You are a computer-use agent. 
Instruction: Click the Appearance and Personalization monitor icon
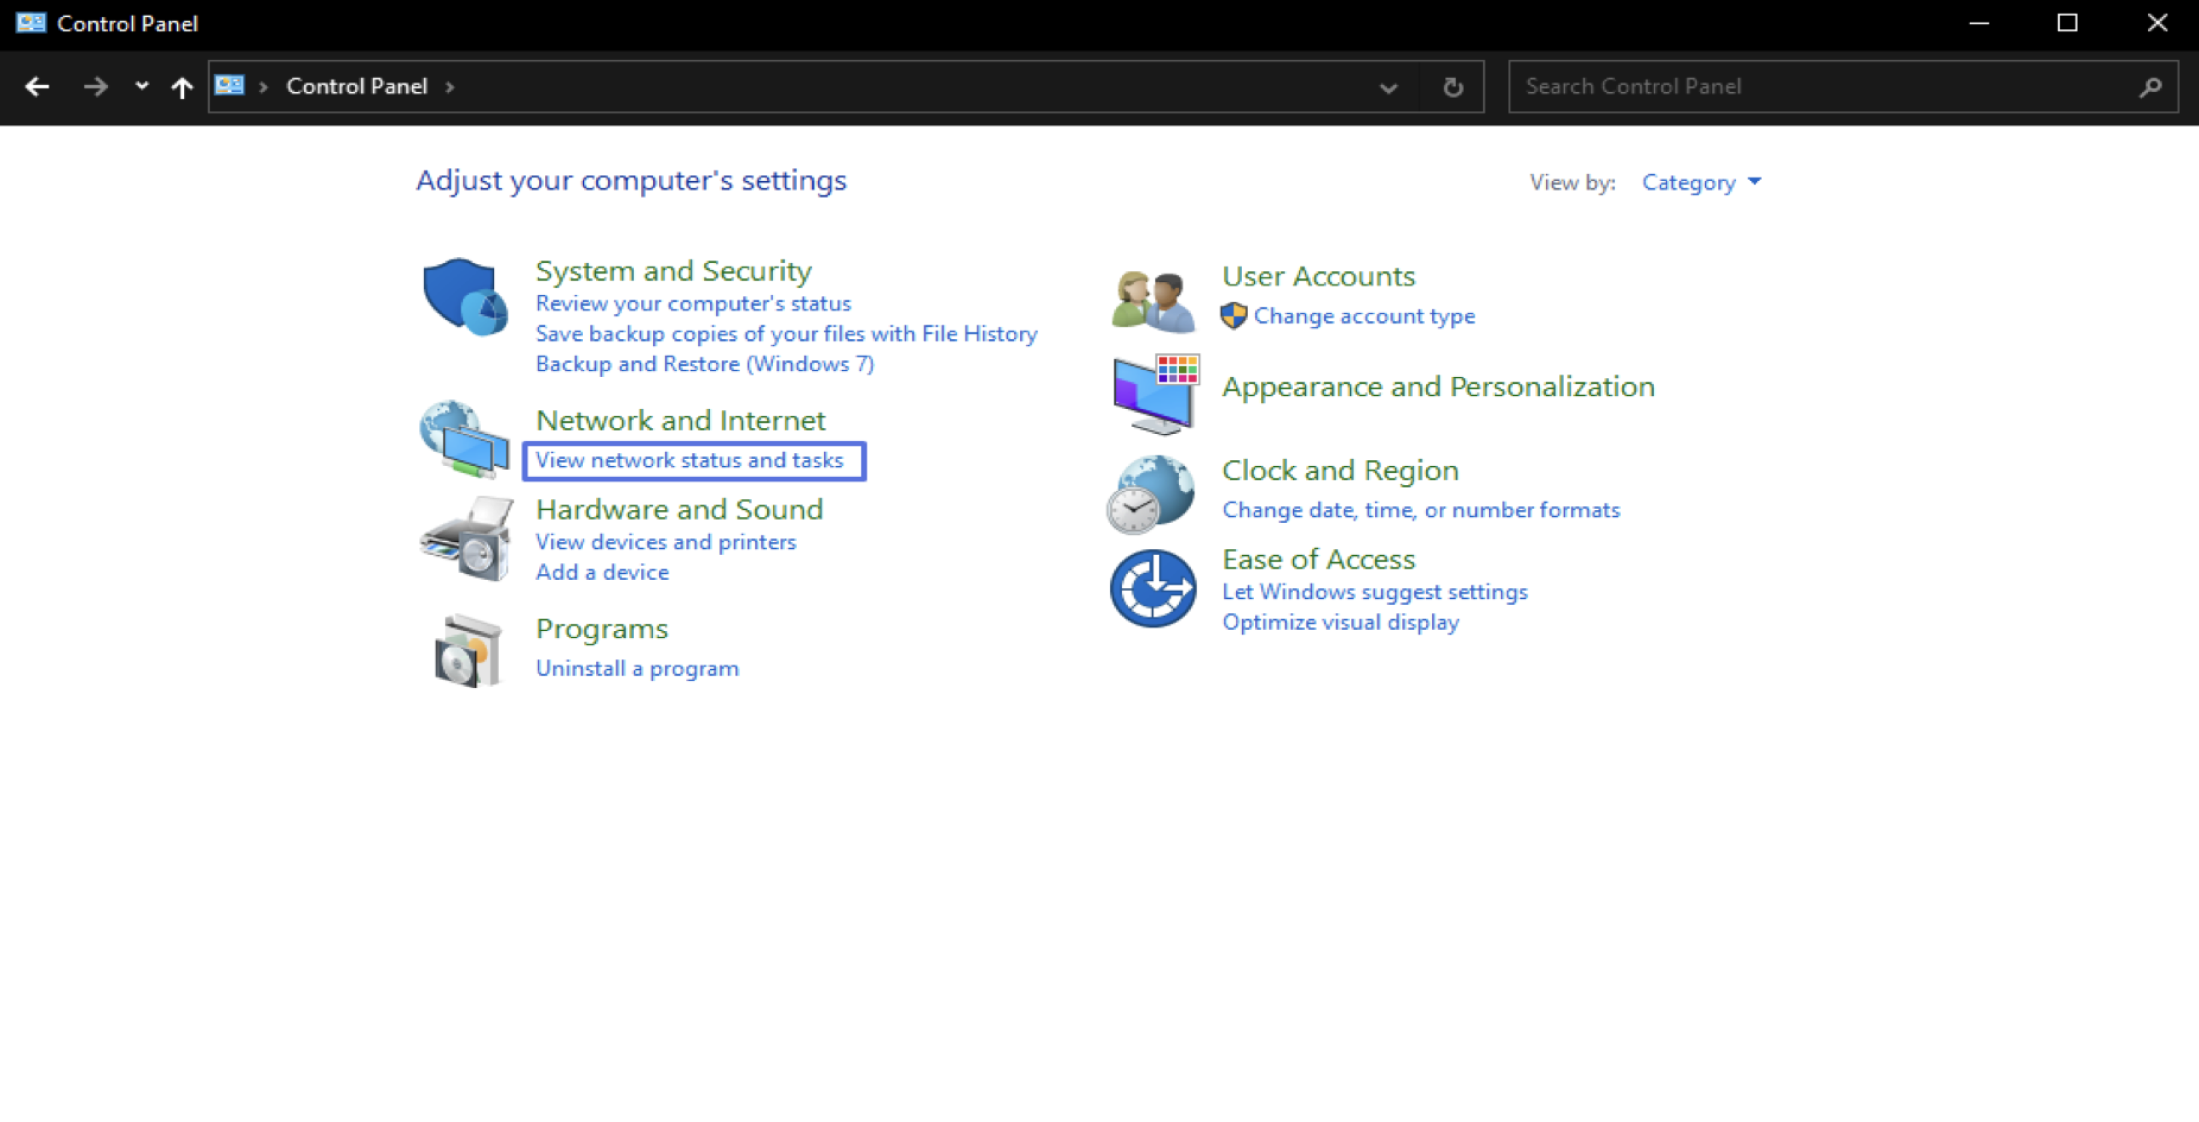click(x=1155, y=393)
